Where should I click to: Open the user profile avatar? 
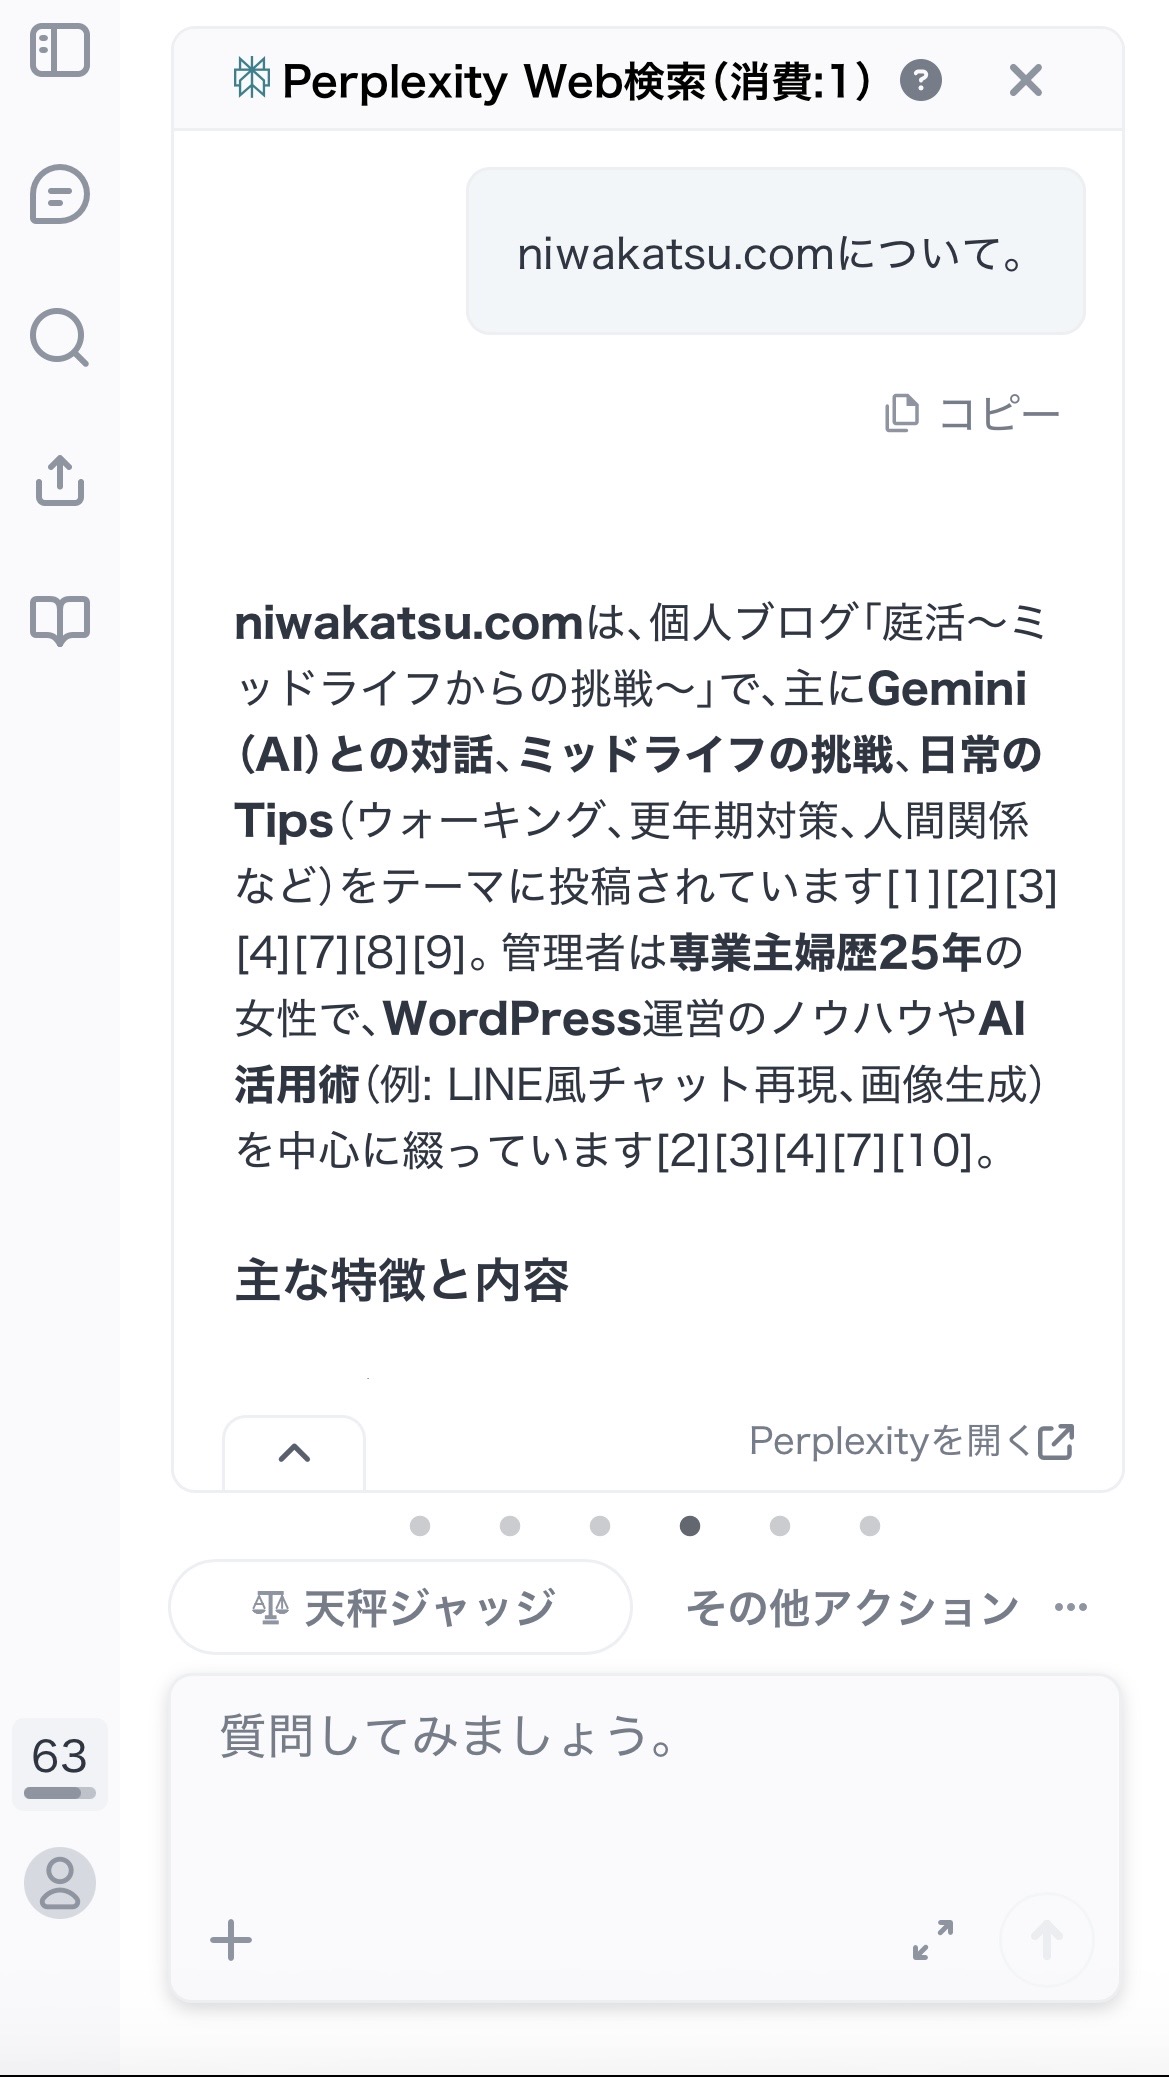(60, 1883)
